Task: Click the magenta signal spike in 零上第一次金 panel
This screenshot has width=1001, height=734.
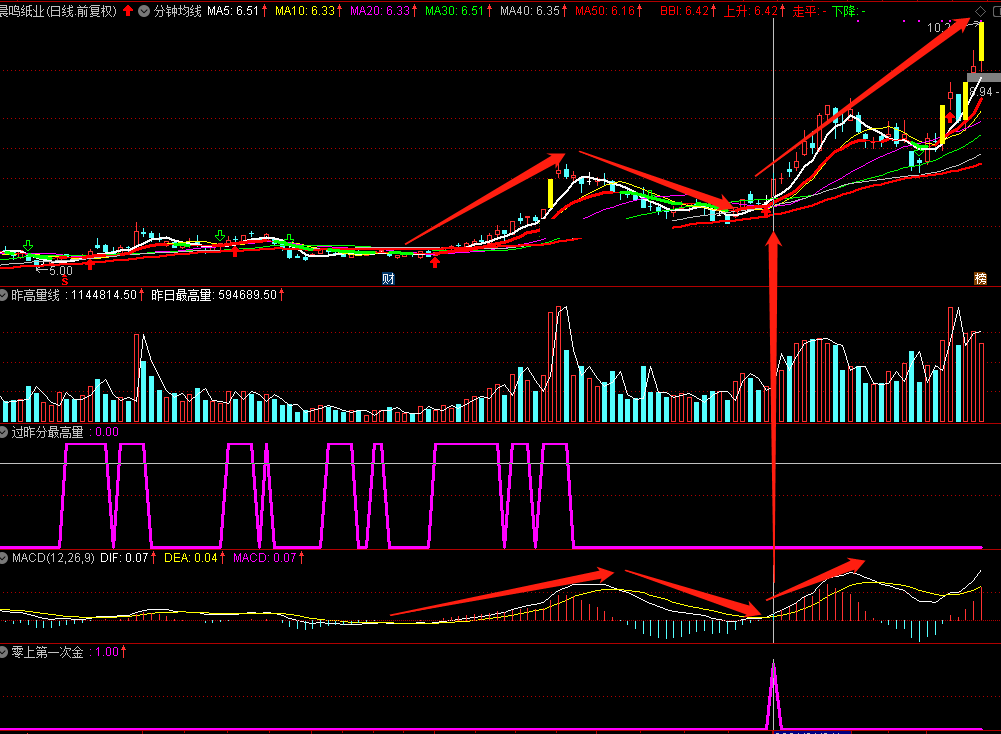Action: (774, 694)
